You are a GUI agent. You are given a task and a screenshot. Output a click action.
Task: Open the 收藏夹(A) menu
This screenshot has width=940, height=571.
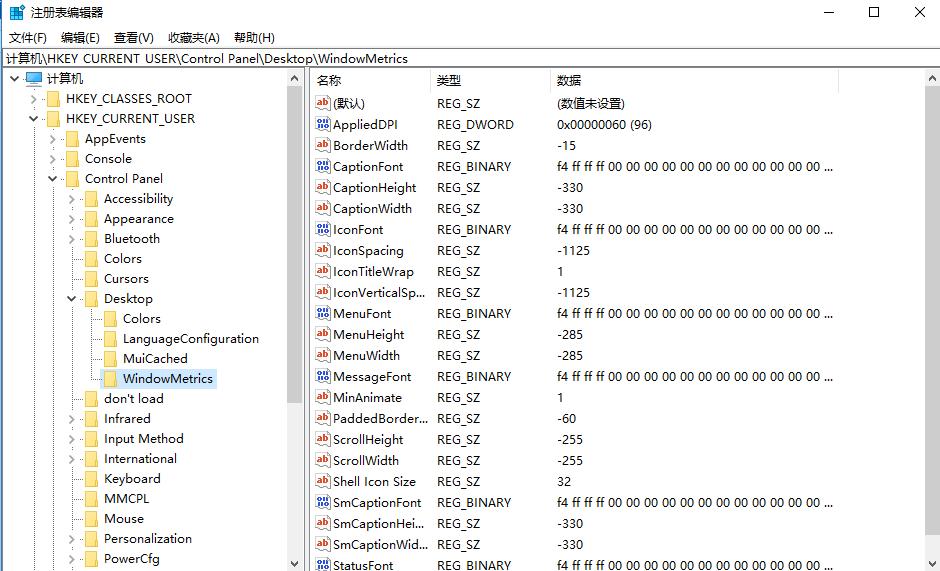coord(194,38)
